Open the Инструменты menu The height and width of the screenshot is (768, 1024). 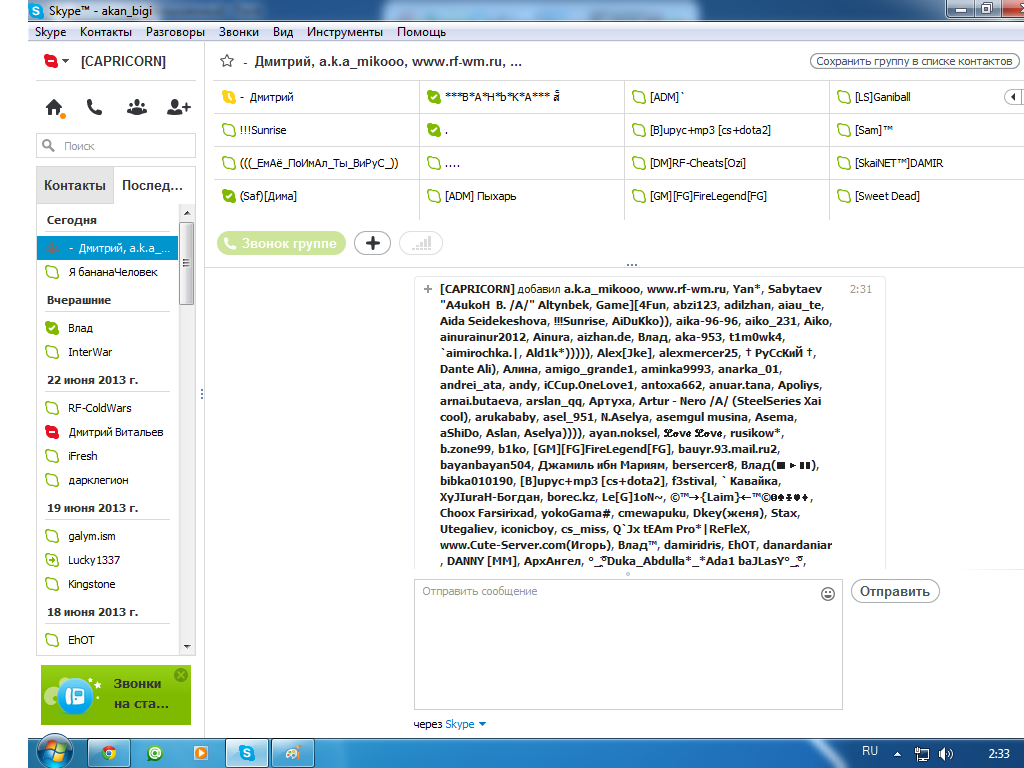[345, 32]
